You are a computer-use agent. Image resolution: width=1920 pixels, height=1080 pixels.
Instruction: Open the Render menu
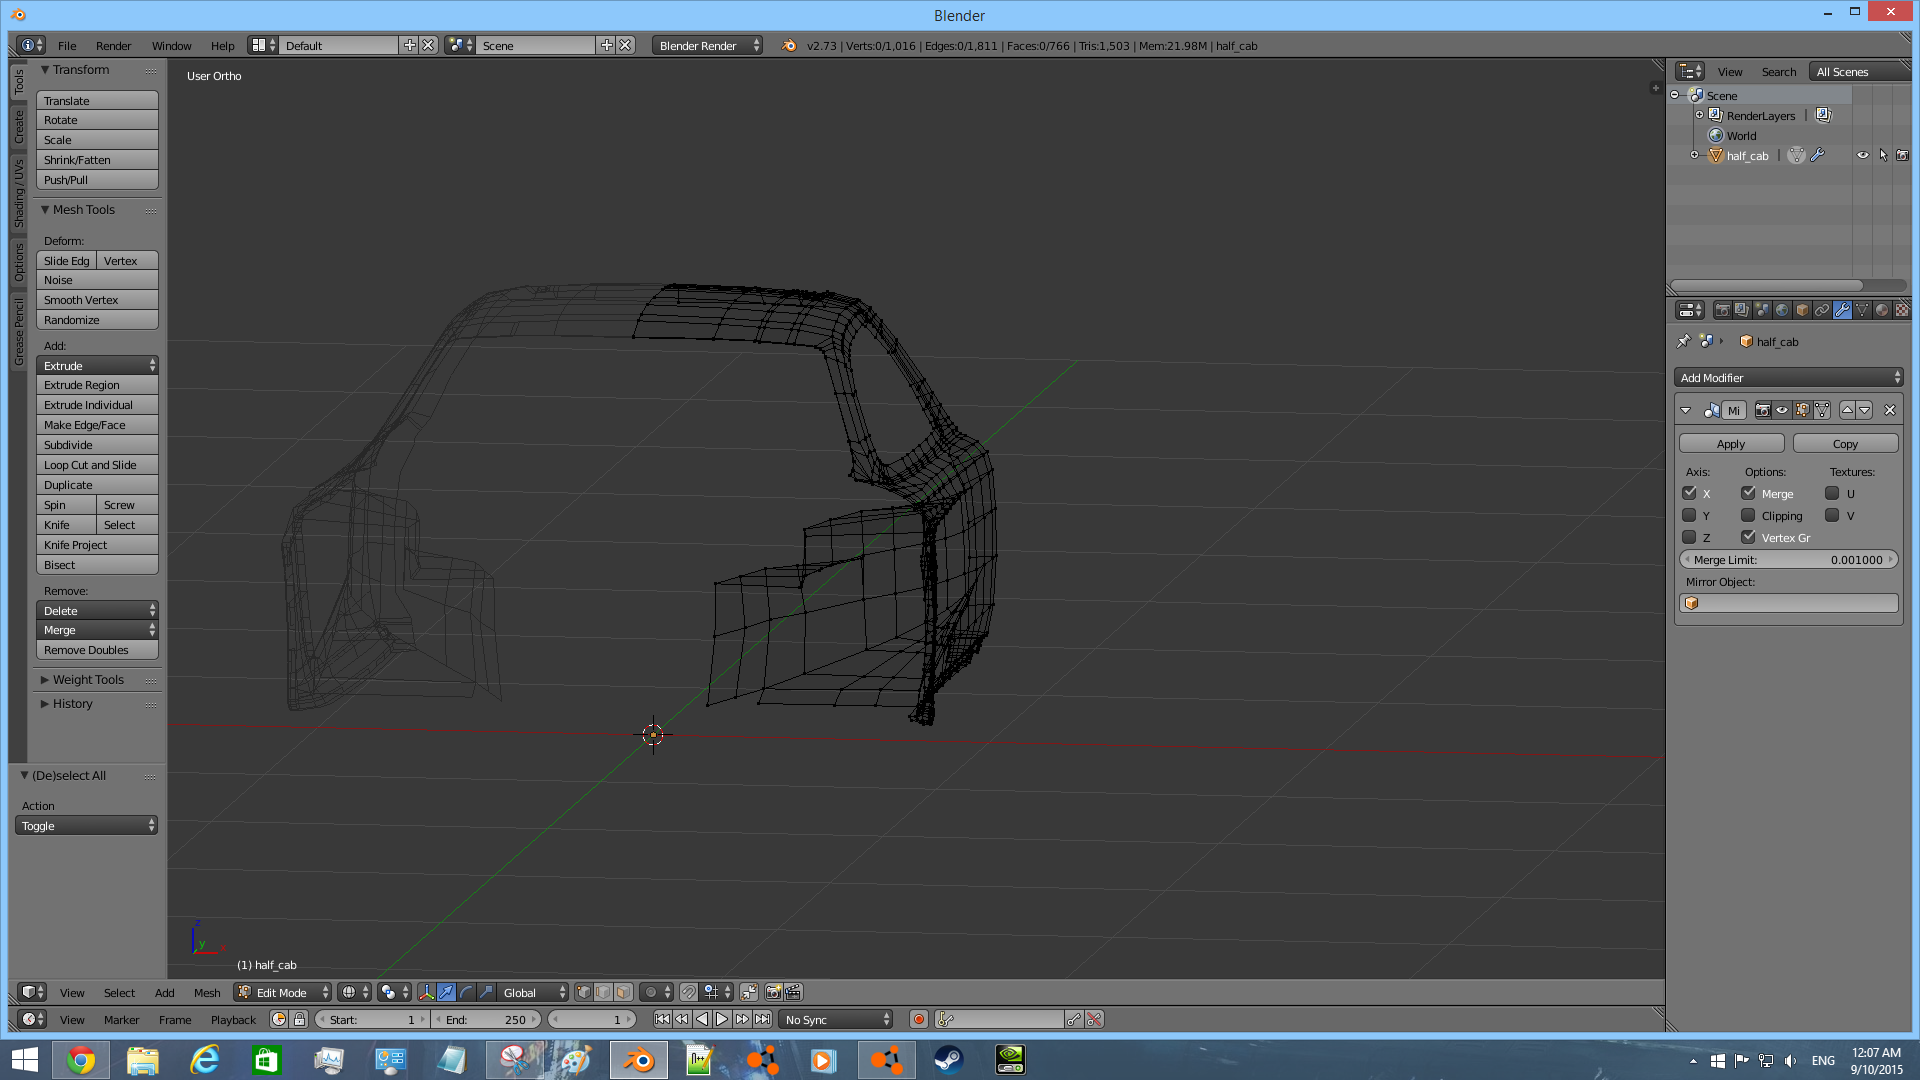click(113, 45)
